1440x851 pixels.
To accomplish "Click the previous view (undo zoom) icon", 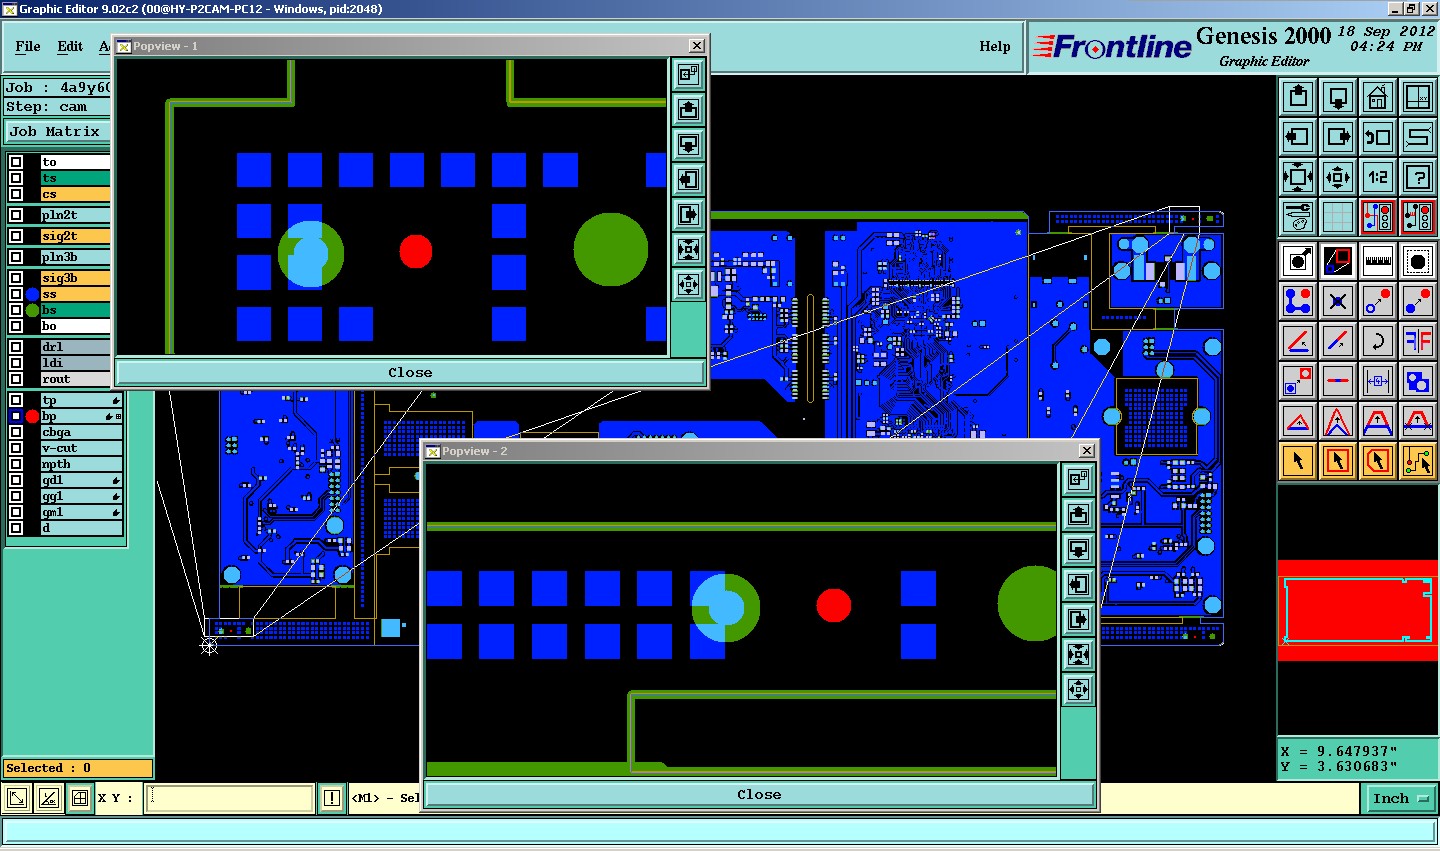I will 1378,137.
